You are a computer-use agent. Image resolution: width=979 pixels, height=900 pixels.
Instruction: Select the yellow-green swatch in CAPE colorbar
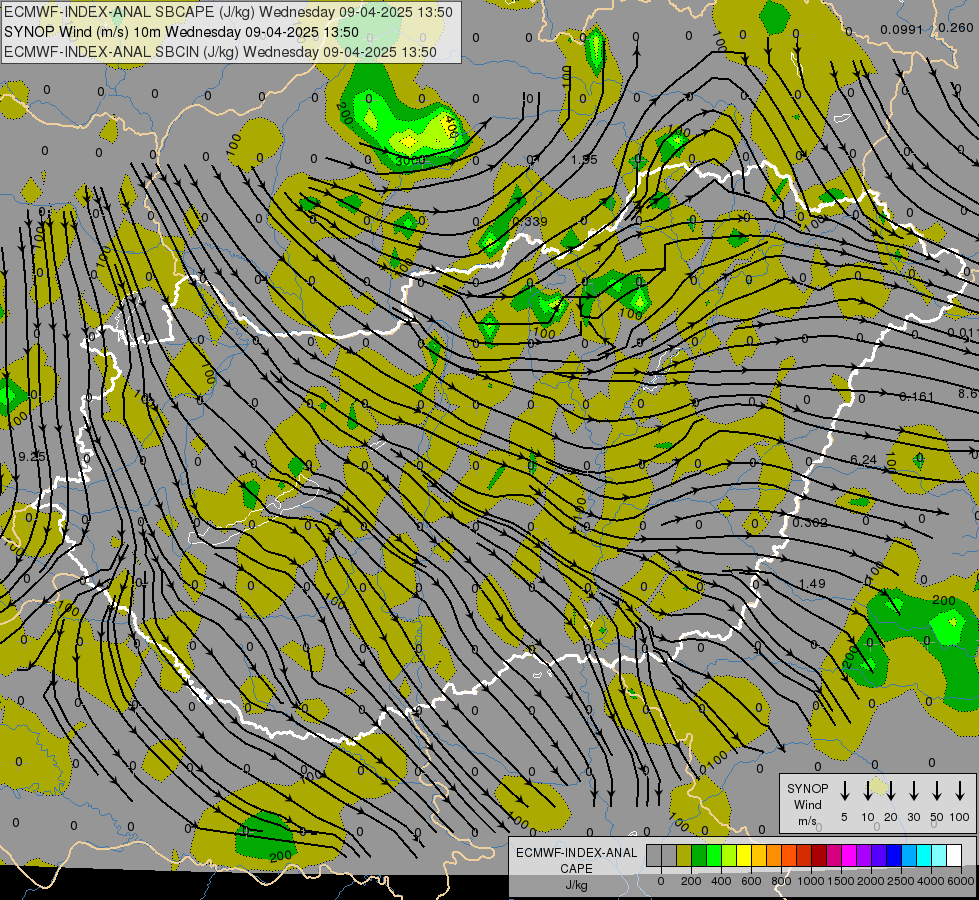[729, 855]
